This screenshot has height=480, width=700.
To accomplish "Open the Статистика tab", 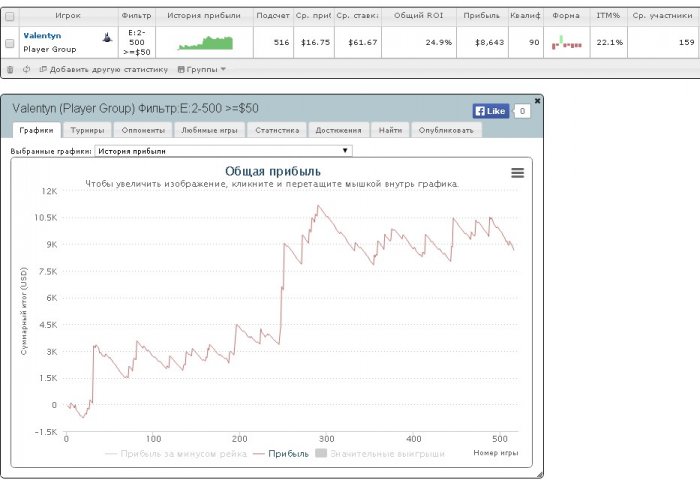I will tap(277, 130).
